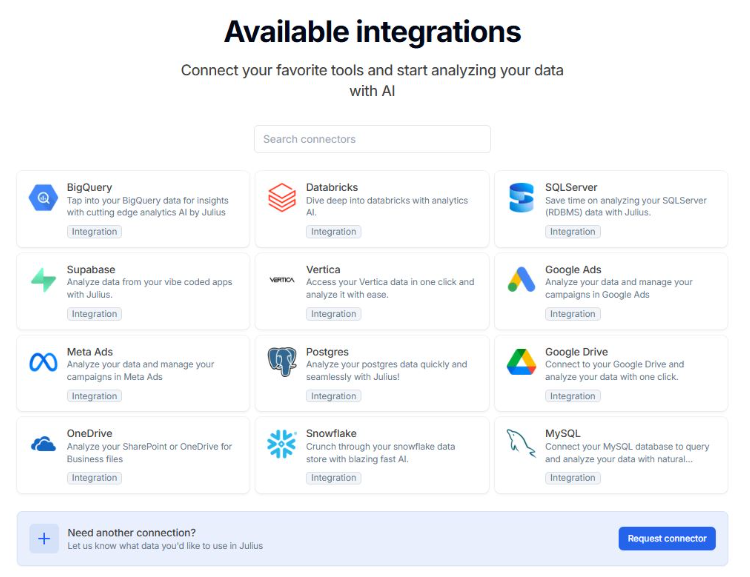Click 'Connect to your Google Drive' description
Viewport: 750px width, 577px height.
coord(615,370)
